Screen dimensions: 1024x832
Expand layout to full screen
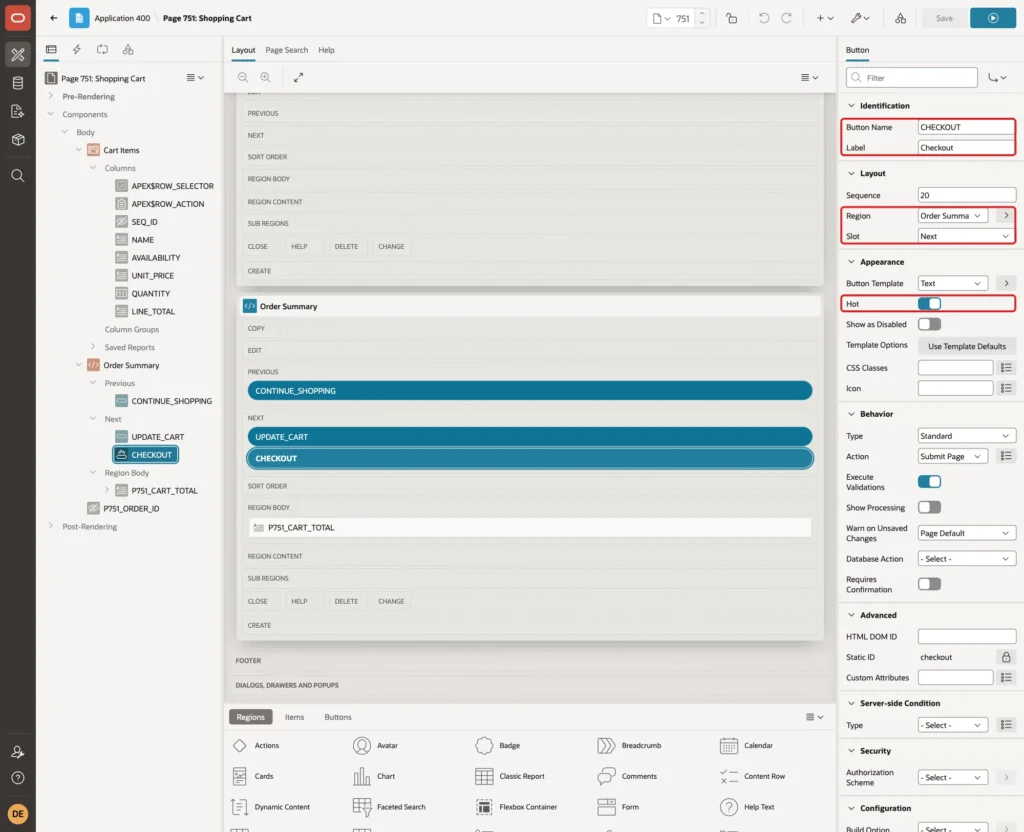[x=298, y=77]
